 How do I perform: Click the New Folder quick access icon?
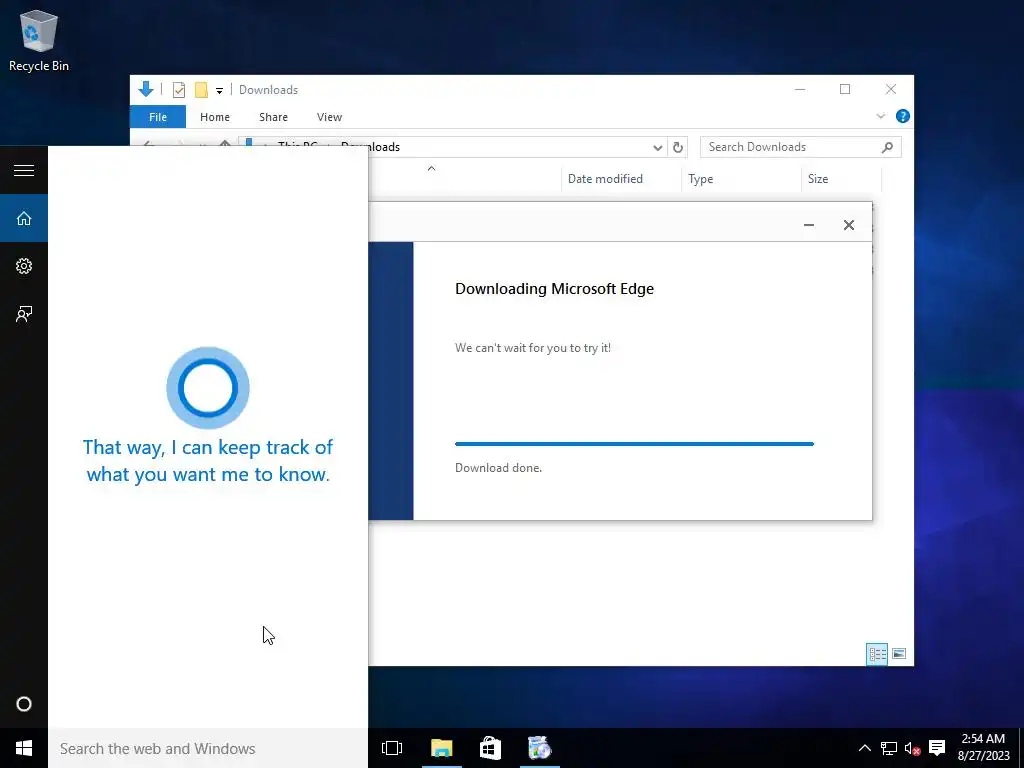(201, 90)
